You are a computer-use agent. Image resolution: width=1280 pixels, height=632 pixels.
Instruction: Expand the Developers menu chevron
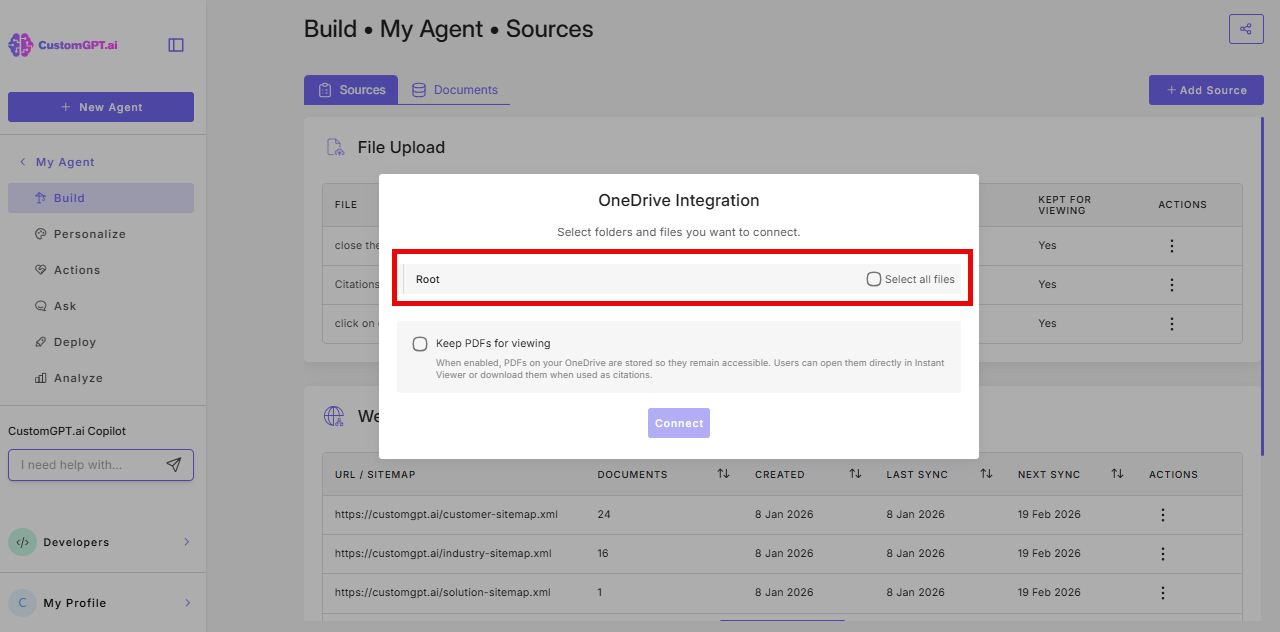pos(187,542)
